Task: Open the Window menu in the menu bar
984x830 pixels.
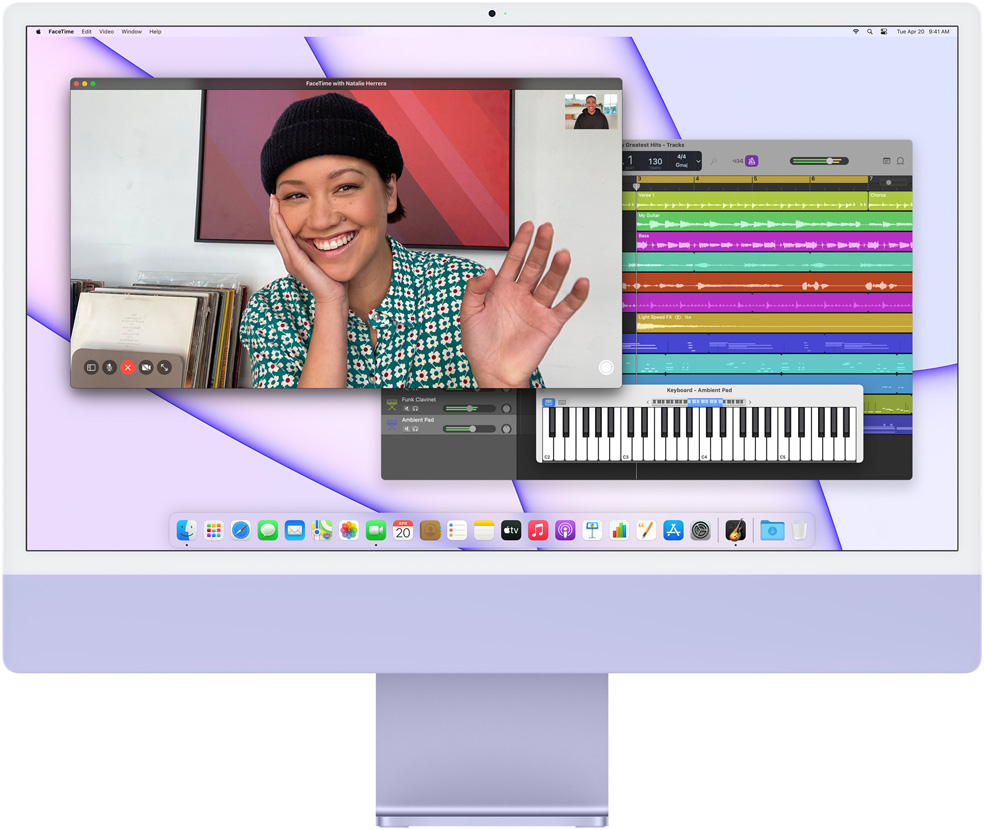Action: pyautogui.click(x=131, y=31)
